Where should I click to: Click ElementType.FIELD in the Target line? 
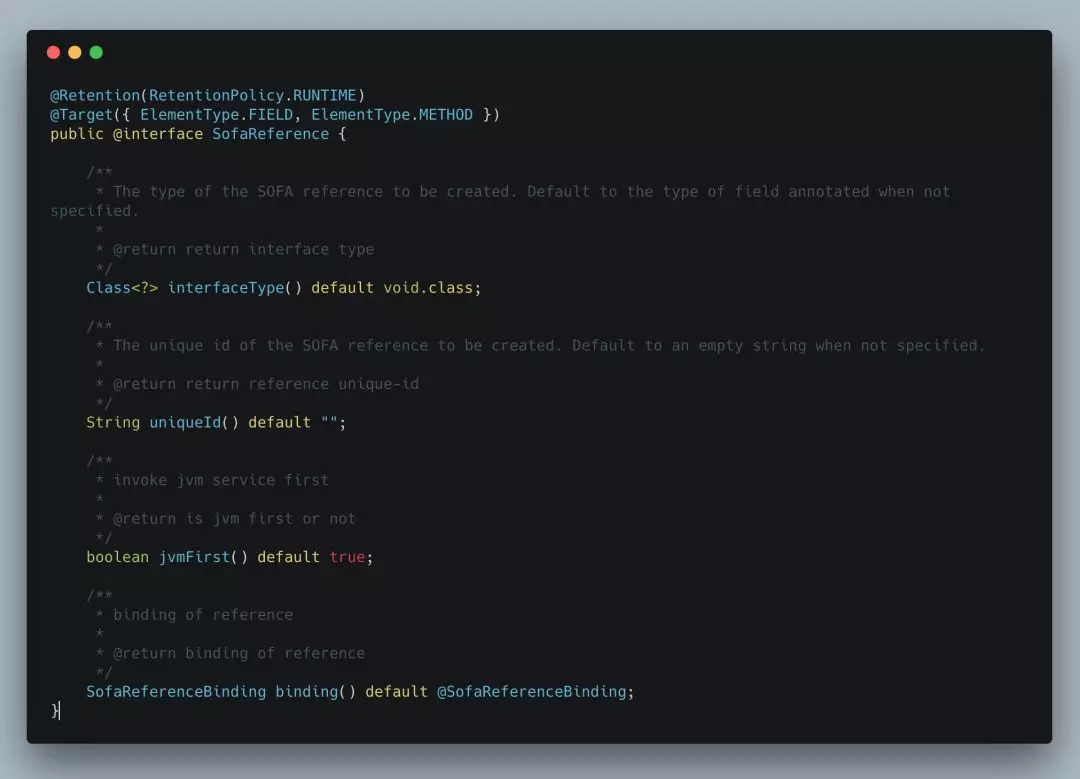pos(216,114)
